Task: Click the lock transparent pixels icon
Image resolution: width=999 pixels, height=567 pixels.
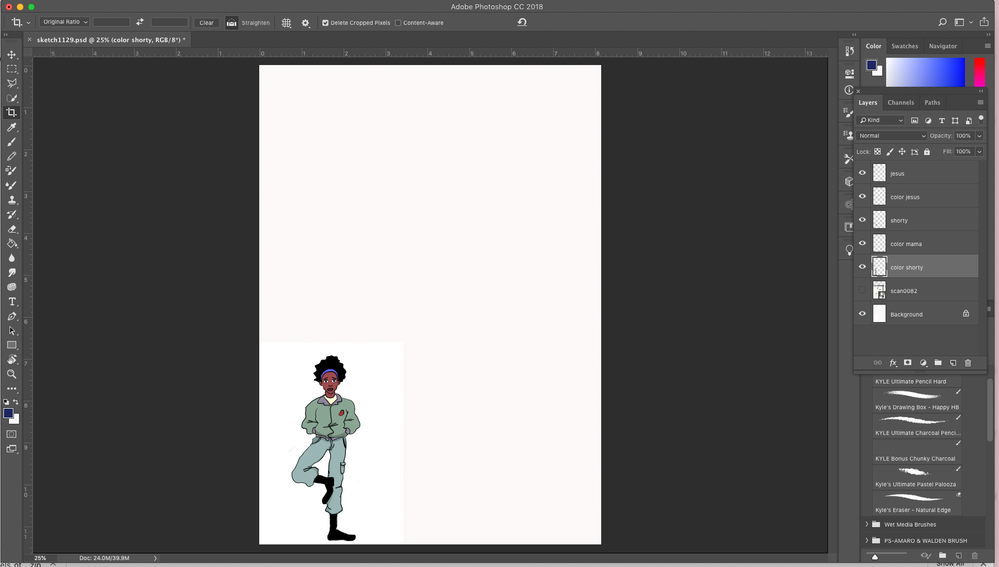Action: pyautogui.click(x=877, y=152)
